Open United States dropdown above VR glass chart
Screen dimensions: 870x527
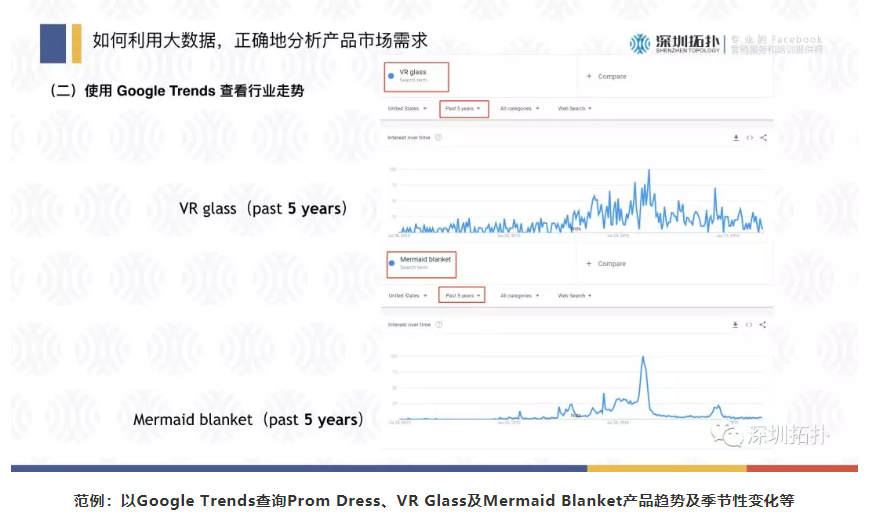tap(407, 108)
